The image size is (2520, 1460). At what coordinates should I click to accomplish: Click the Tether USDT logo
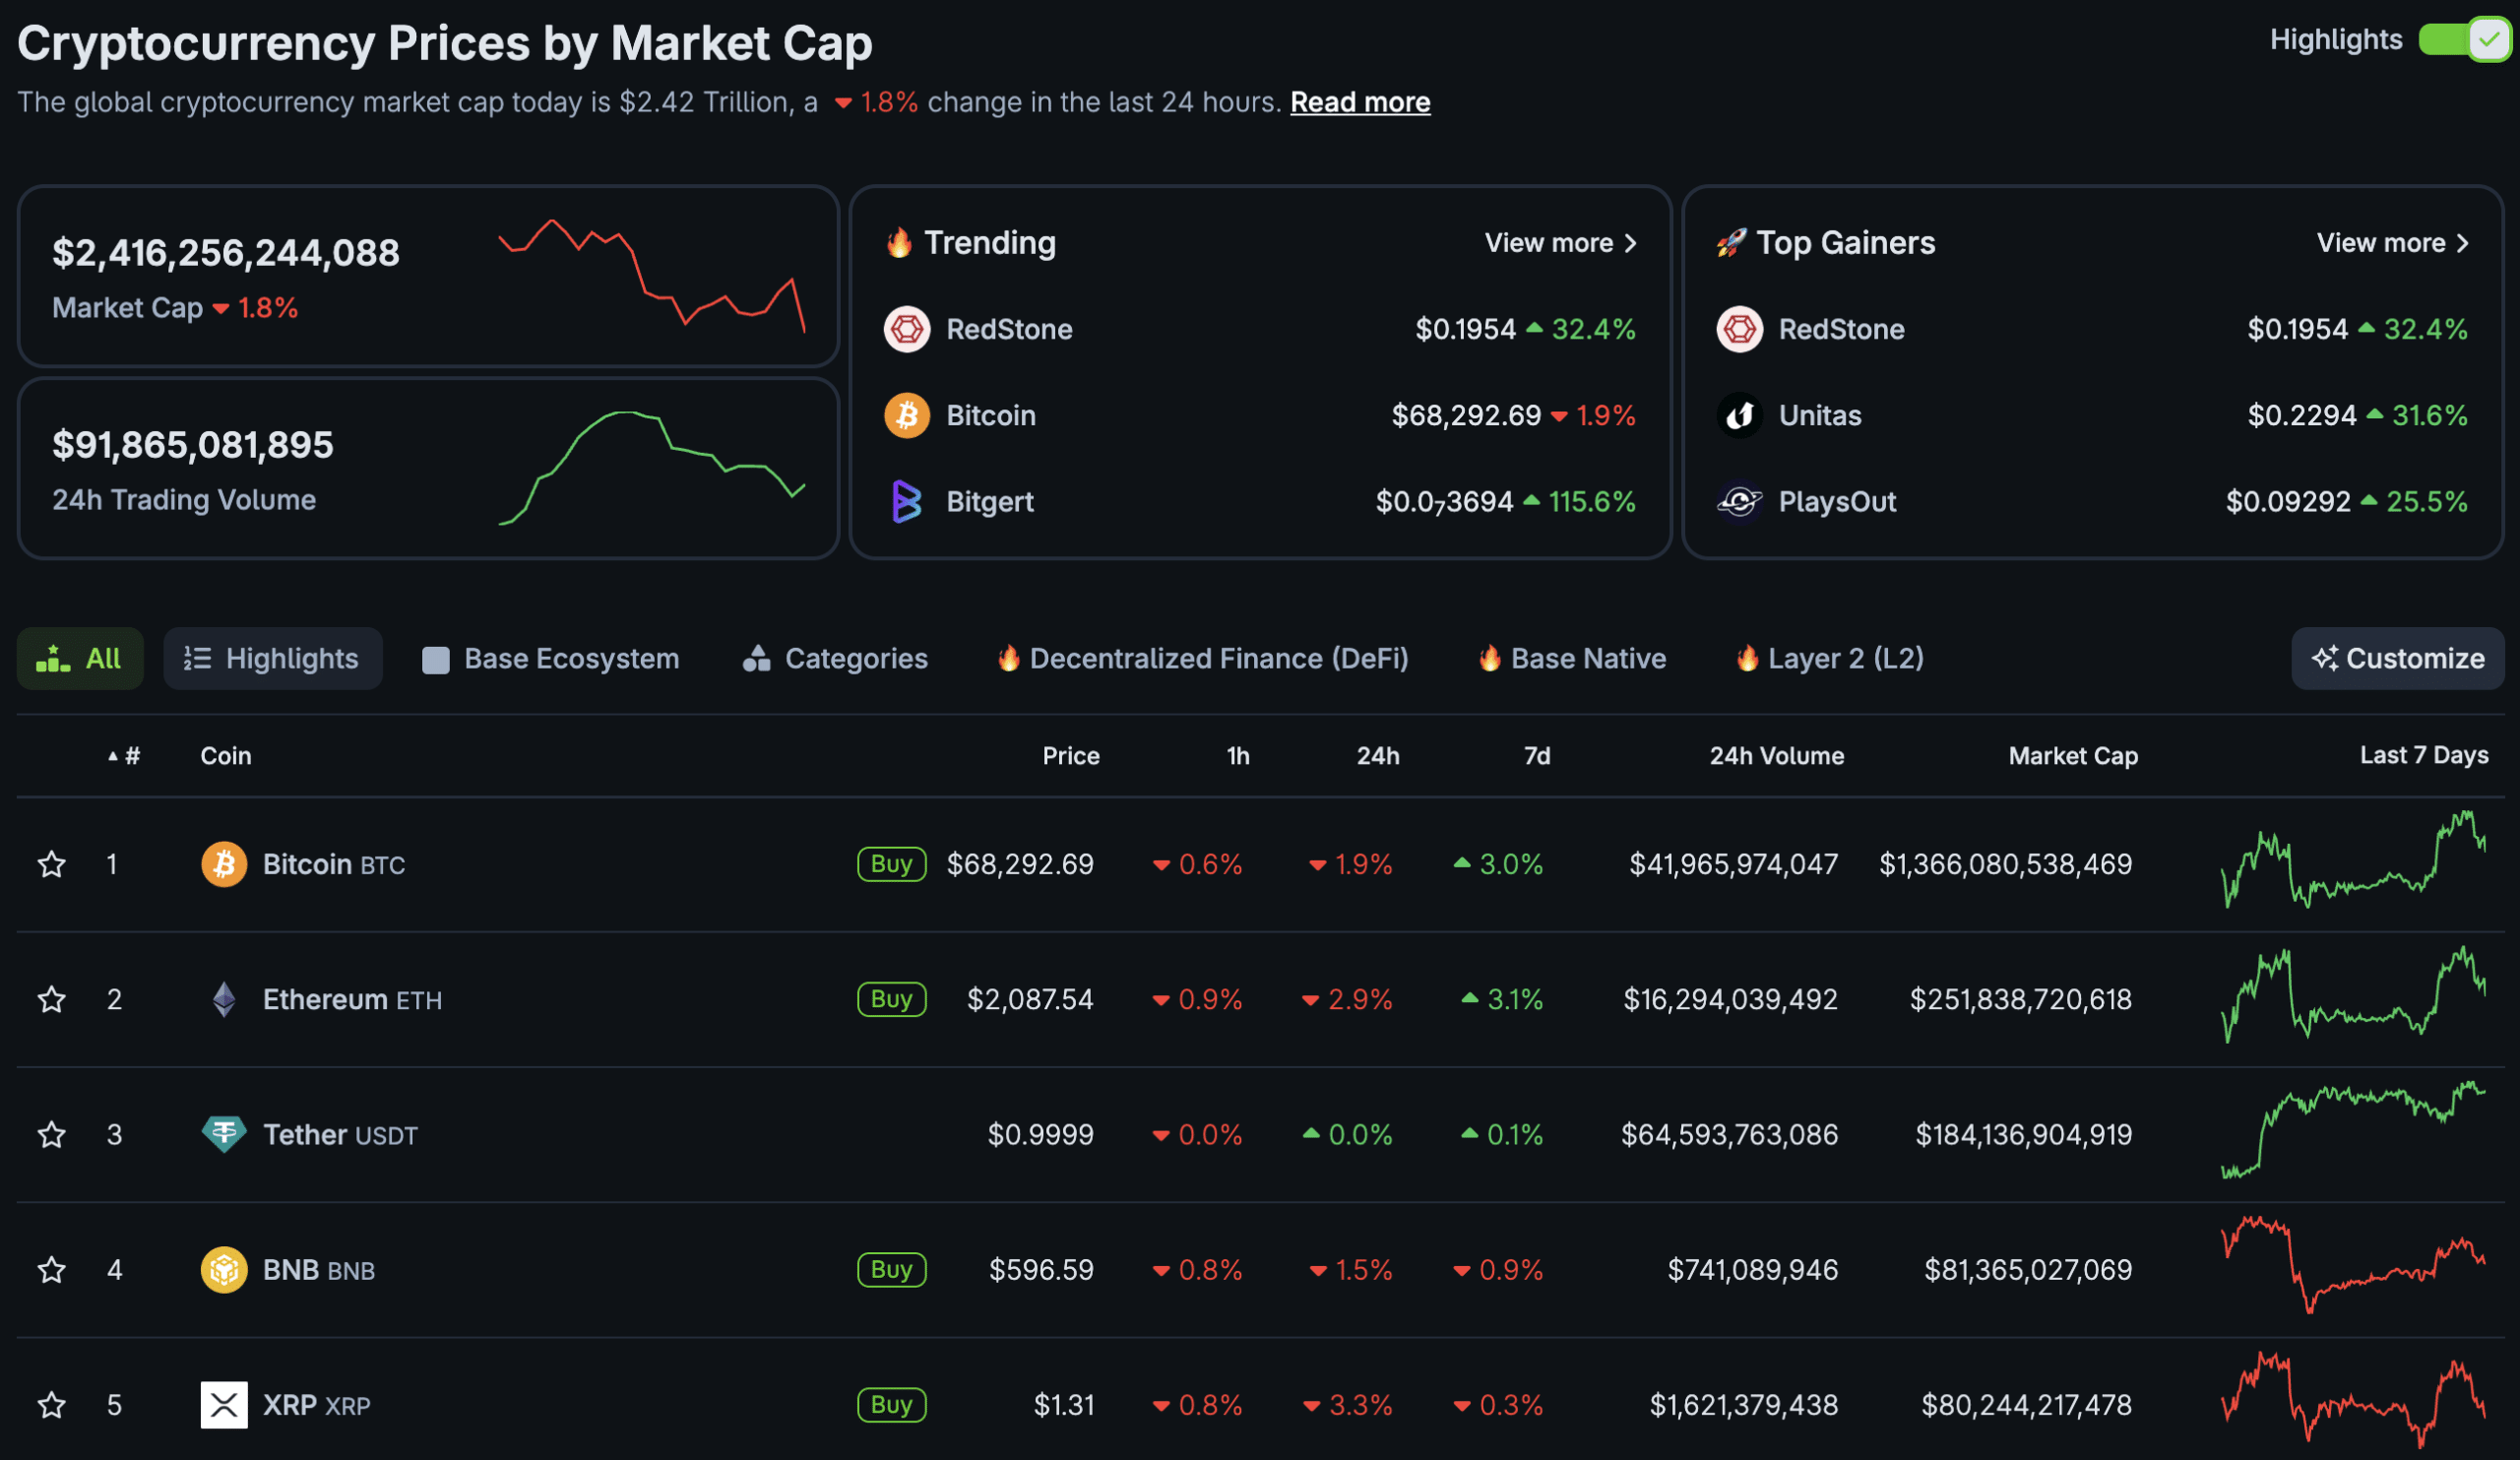coord(225,1134)
